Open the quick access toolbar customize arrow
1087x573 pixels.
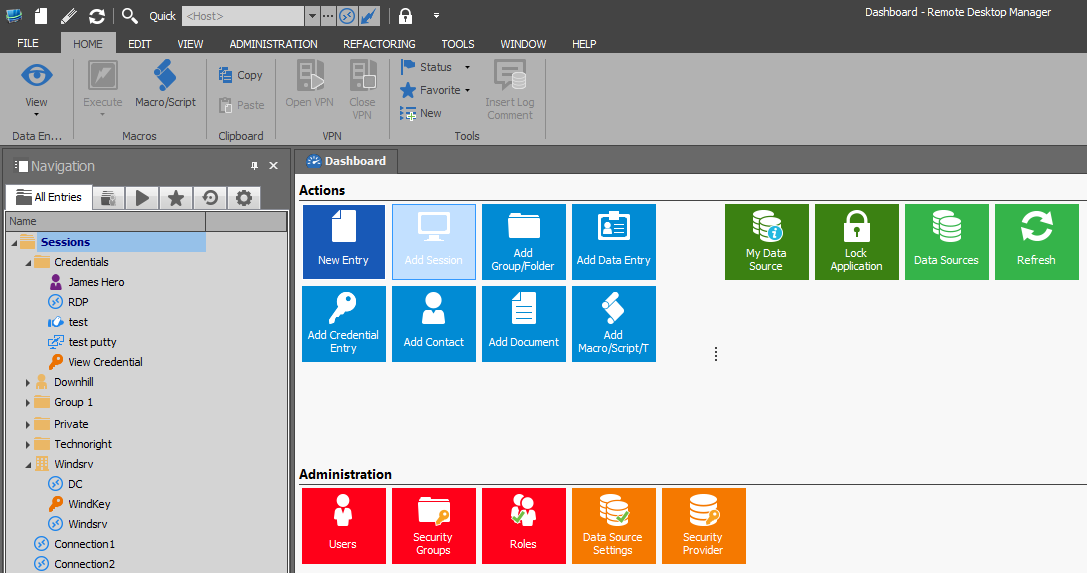click(436, 15)
